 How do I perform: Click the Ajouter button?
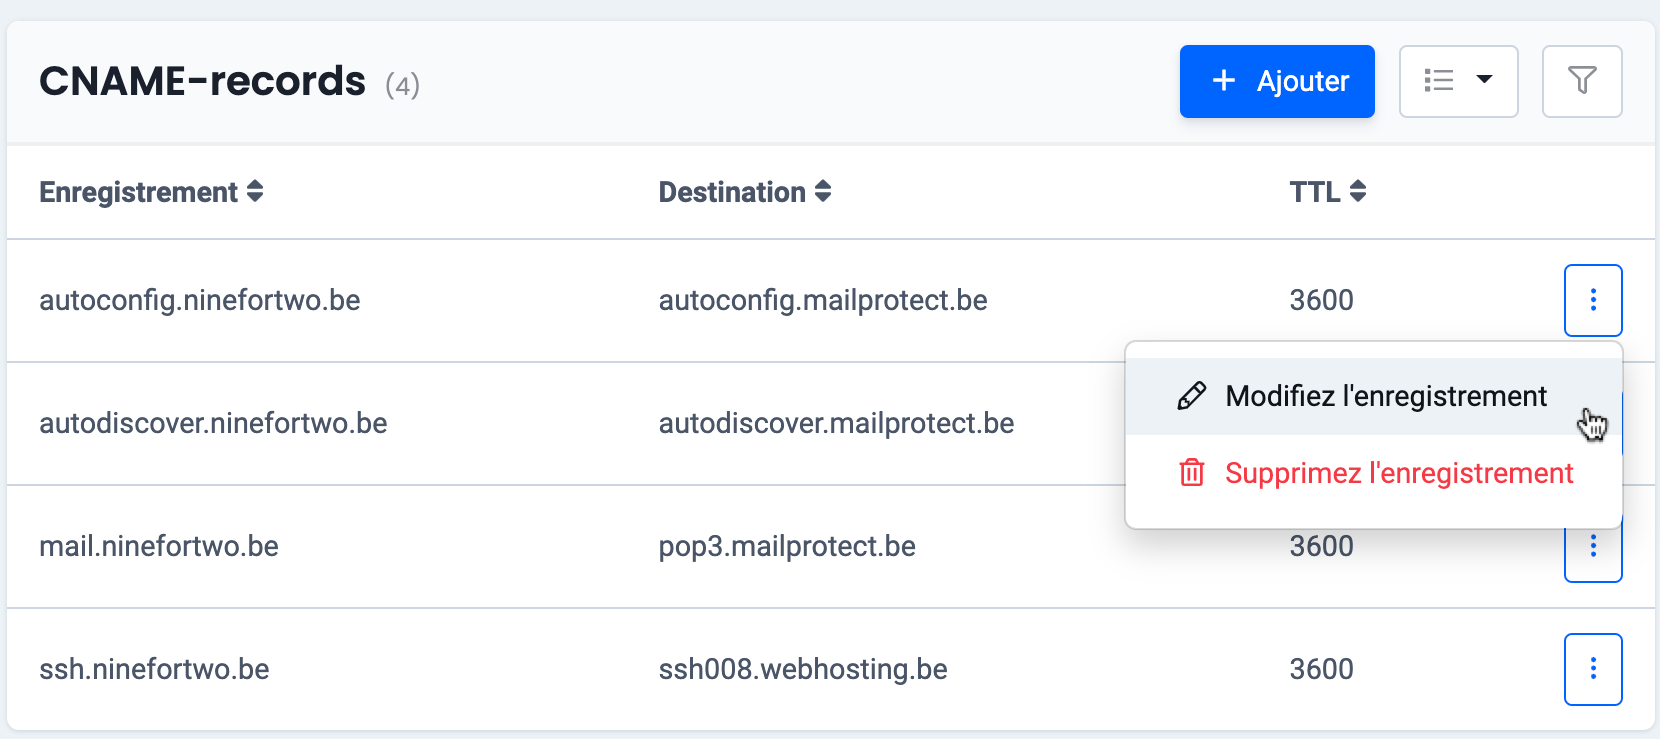coord(1277,81)
